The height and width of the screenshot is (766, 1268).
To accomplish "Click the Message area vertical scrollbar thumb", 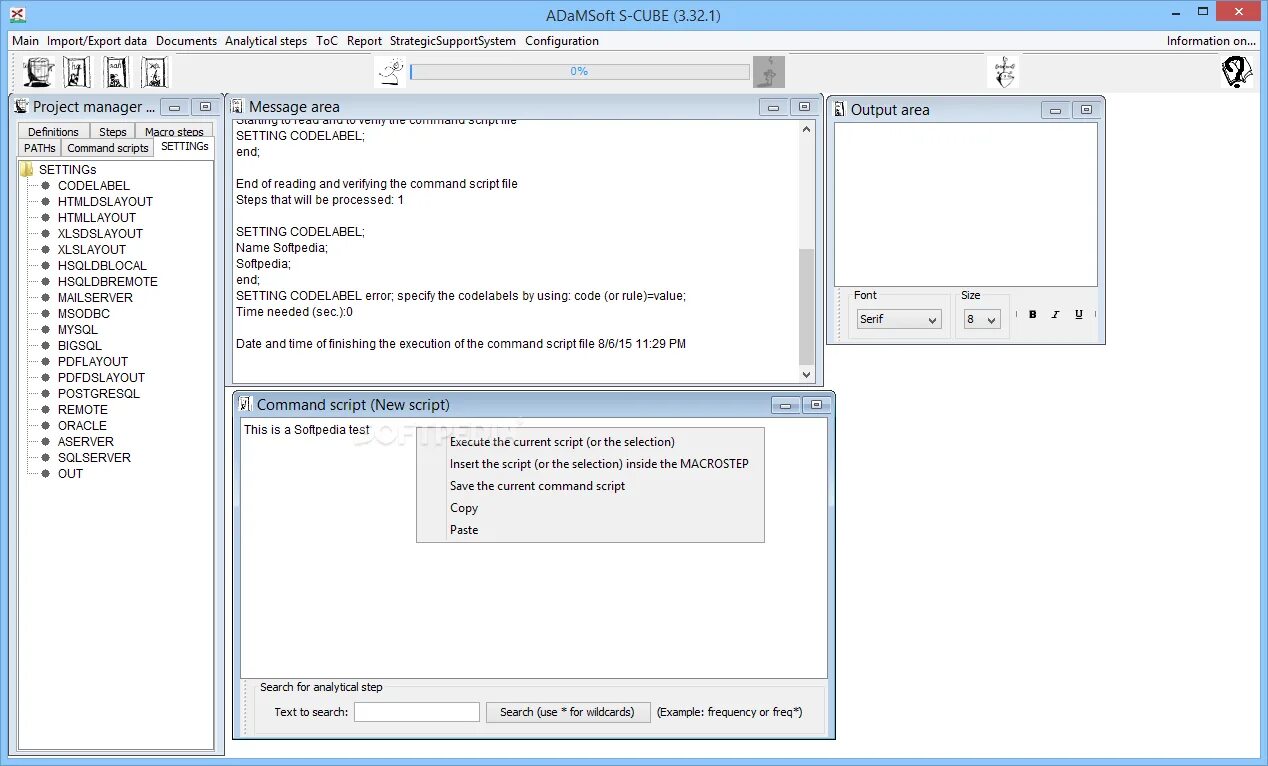I will point(807,306).
